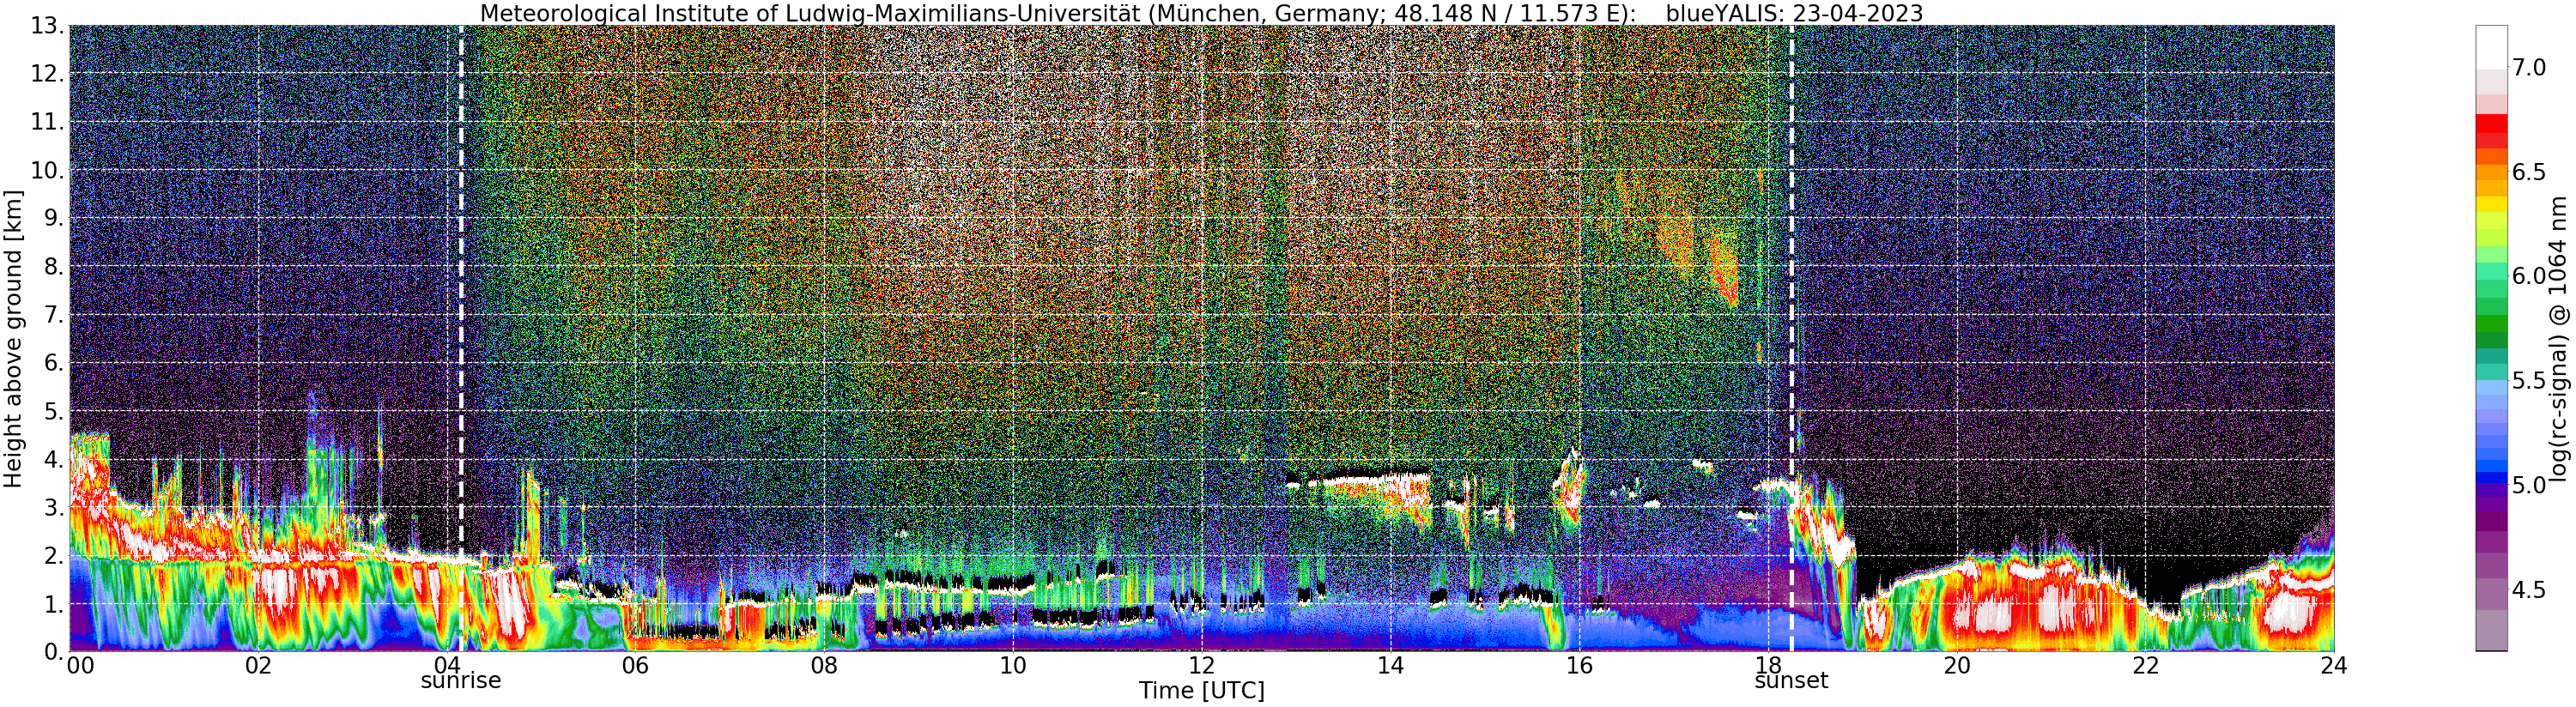Click the time axis tick label 16
Image resolution: width=2576 pixels, height=707 pixels.
coord(1579,666)
